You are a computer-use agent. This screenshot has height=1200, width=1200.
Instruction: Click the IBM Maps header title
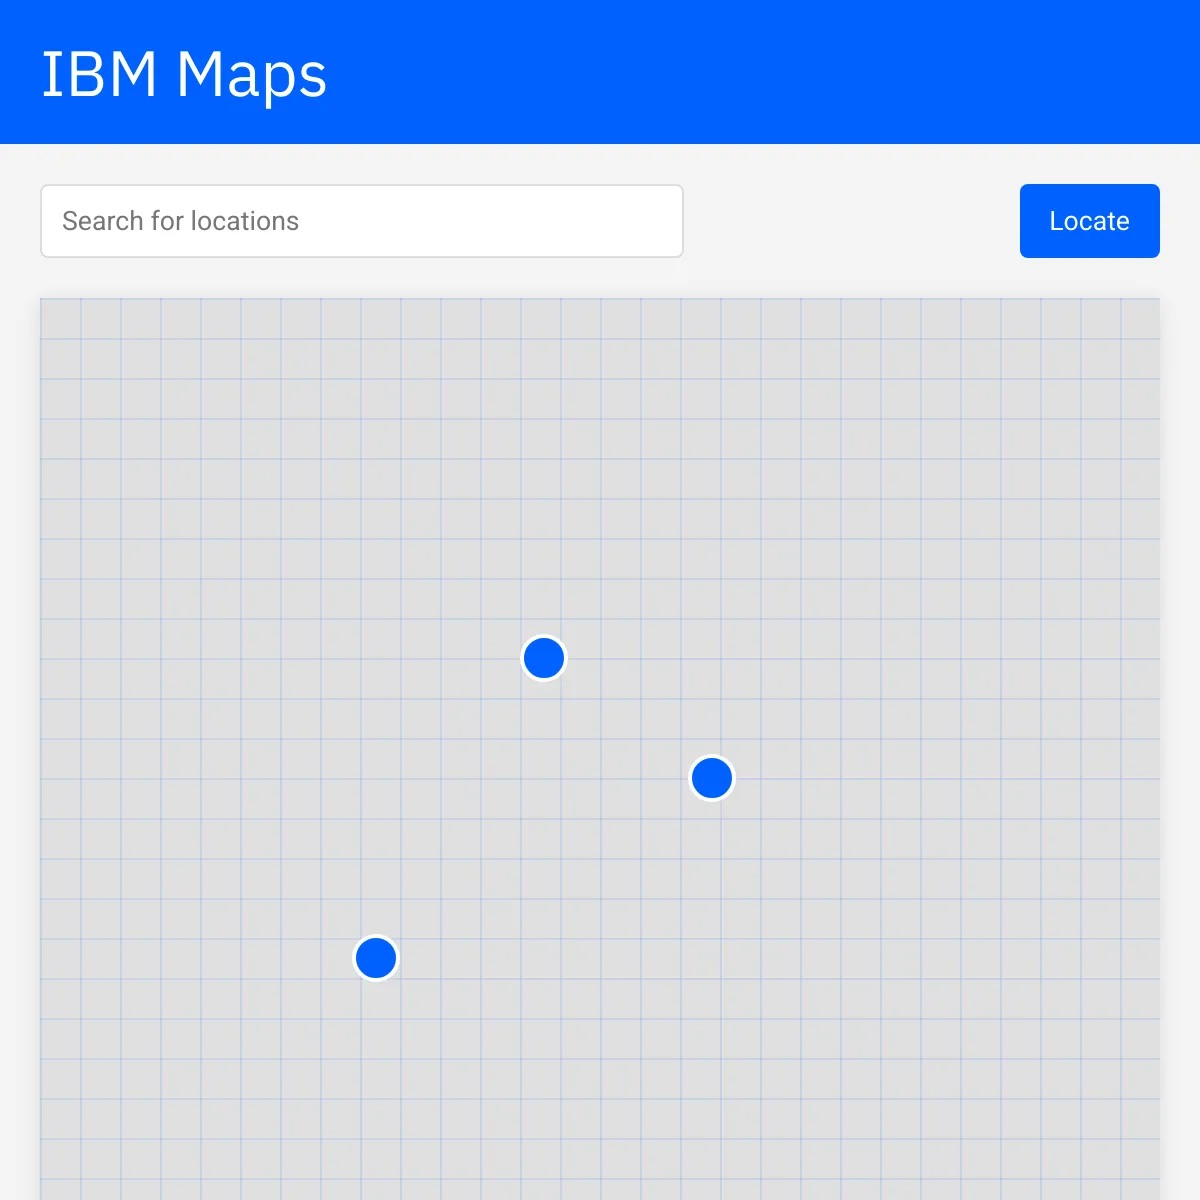click(184, 73)
